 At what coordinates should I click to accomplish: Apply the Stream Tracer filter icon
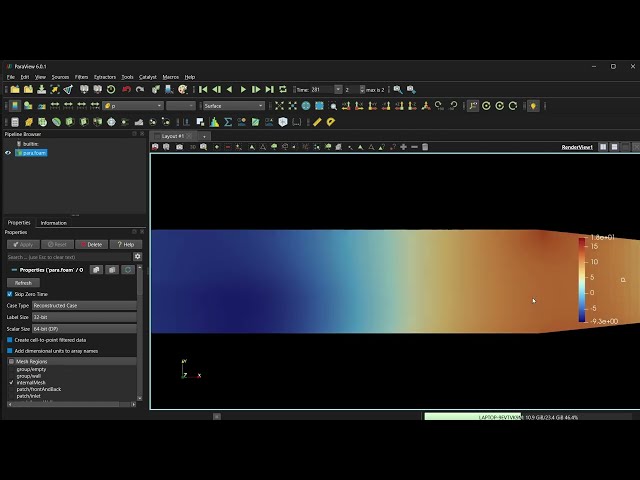point(125,122)
